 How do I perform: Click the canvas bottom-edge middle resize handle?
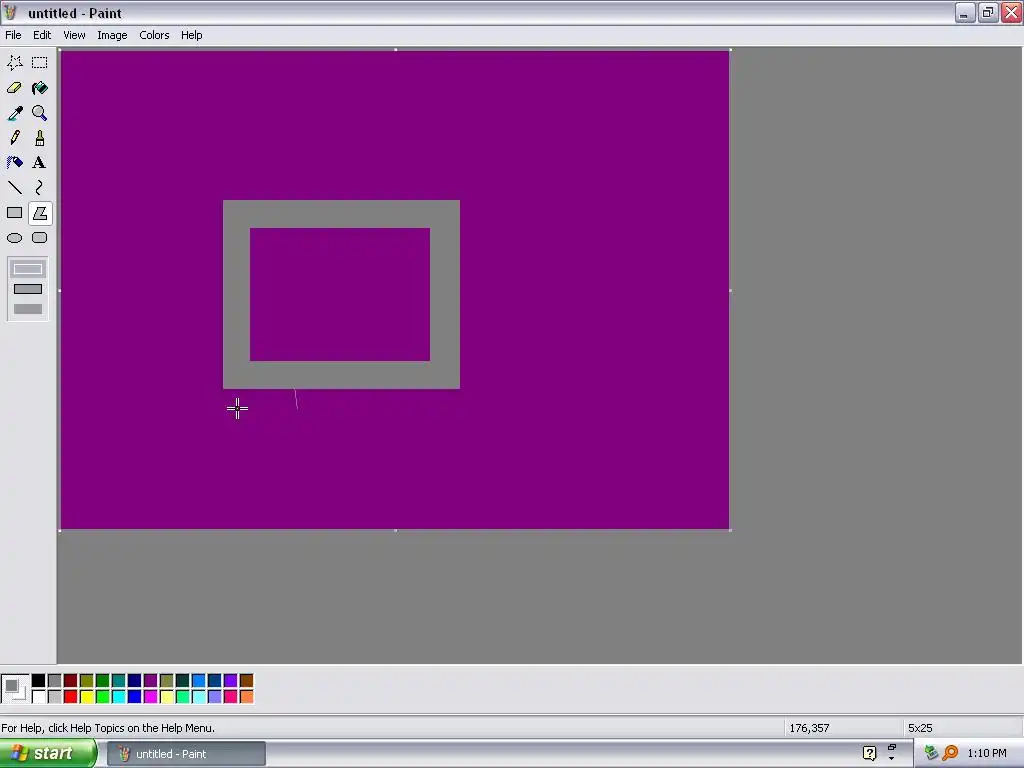click(395, 530)
